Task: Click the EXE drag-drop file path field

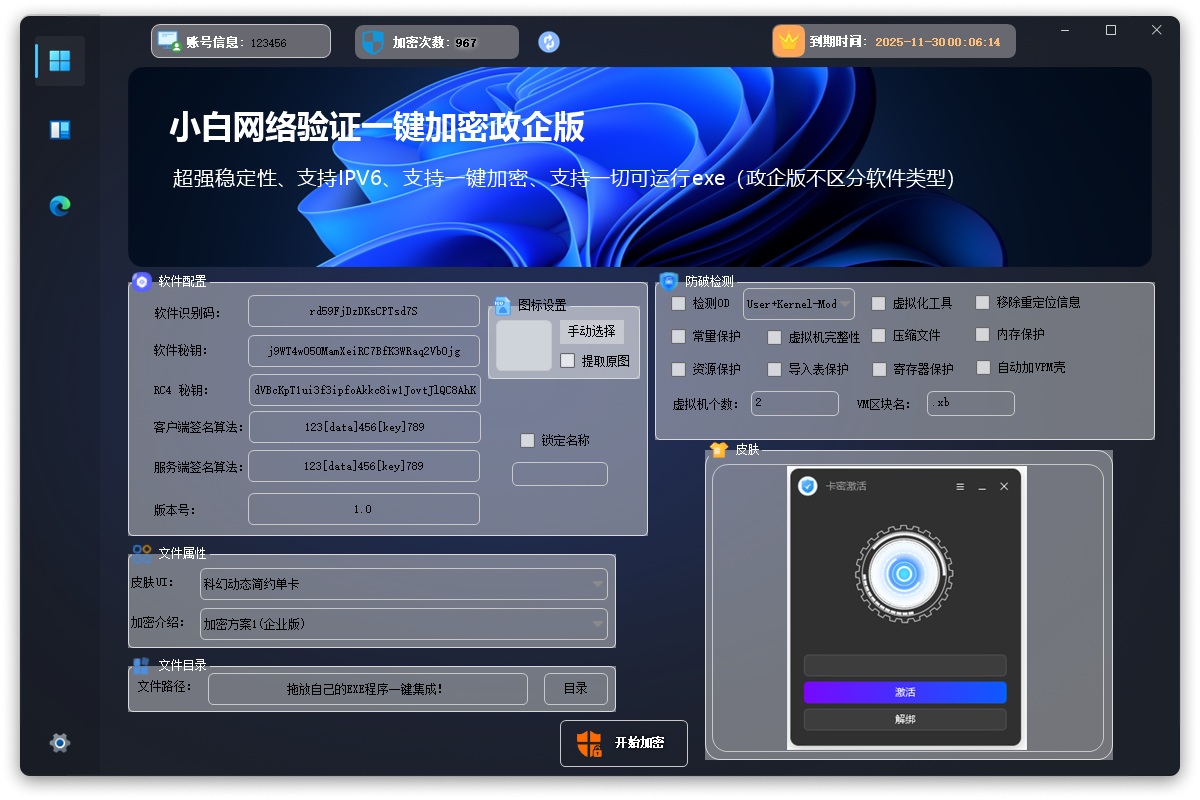Action: pos(367,688)
